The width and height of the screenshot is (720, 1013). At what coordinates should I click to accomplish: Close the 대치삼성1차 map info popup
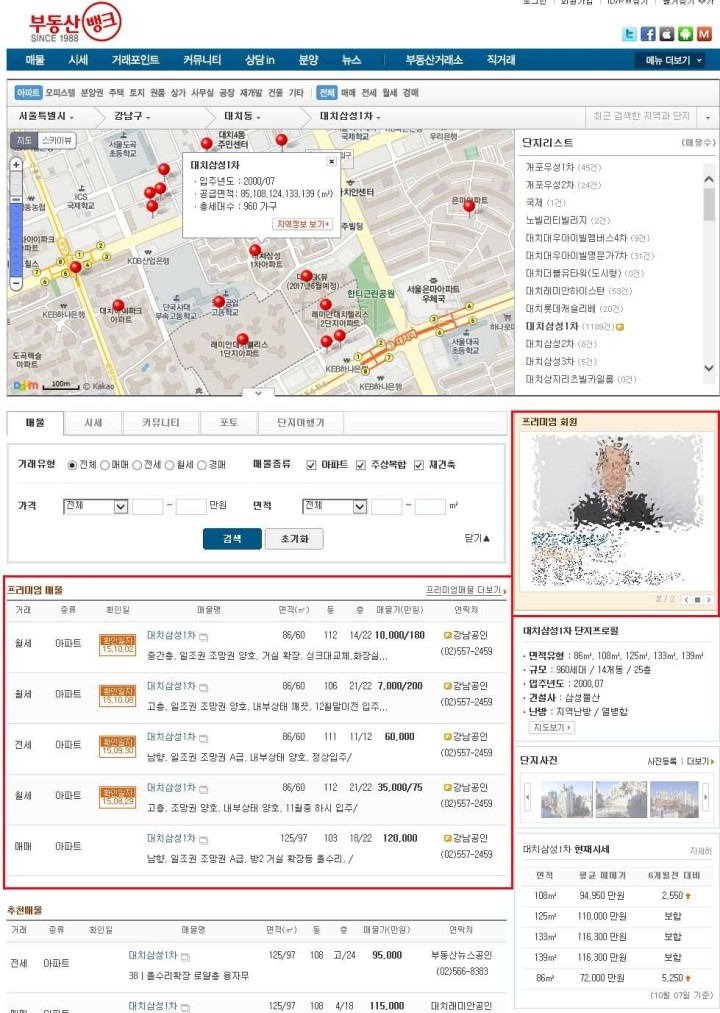(x=332, y=162)
